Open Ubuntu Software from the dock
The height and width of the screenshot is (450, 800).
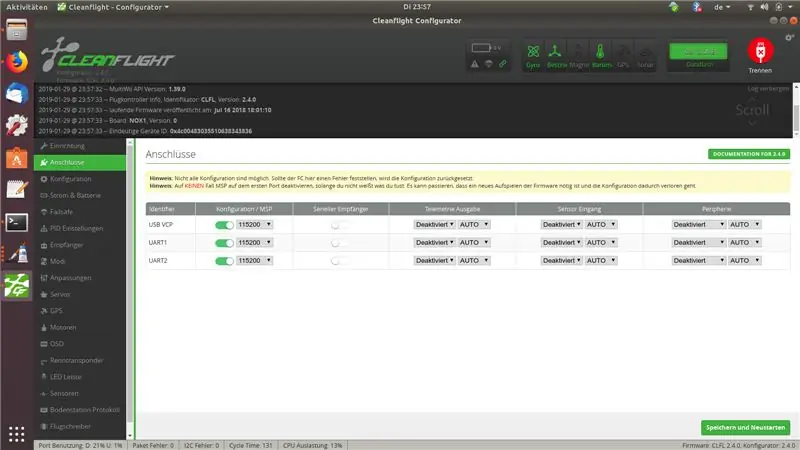[x=16, y=158]
